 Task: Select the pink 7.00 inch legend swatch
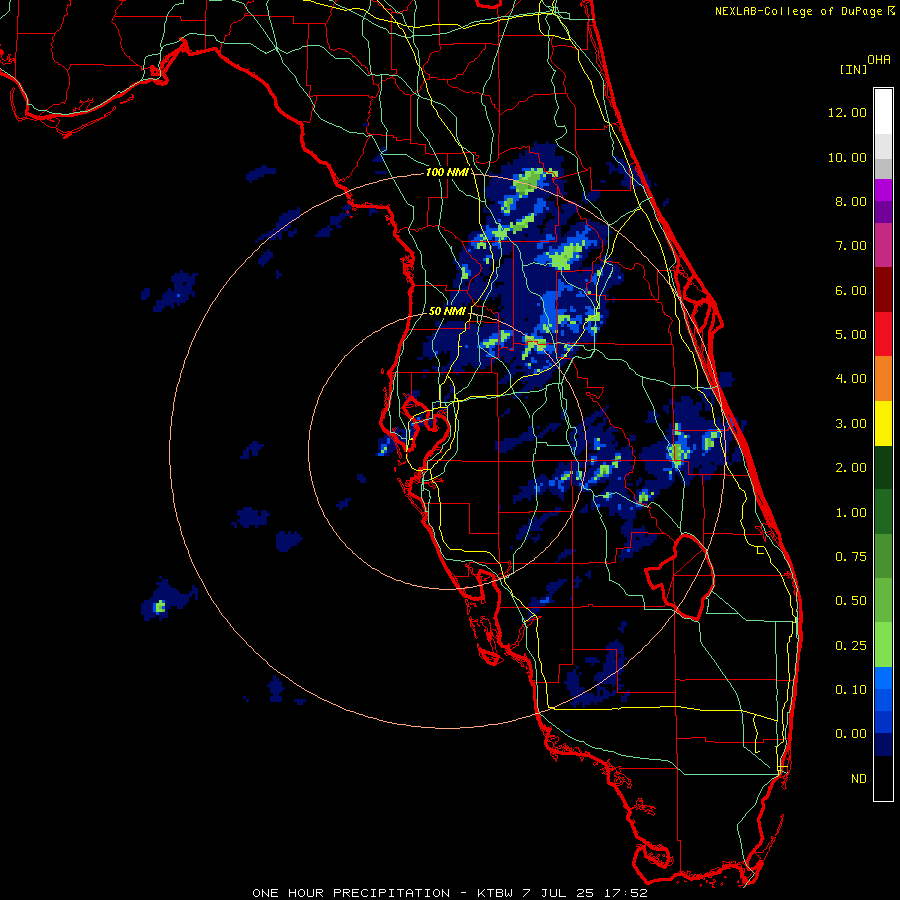(x=883, y=245)
